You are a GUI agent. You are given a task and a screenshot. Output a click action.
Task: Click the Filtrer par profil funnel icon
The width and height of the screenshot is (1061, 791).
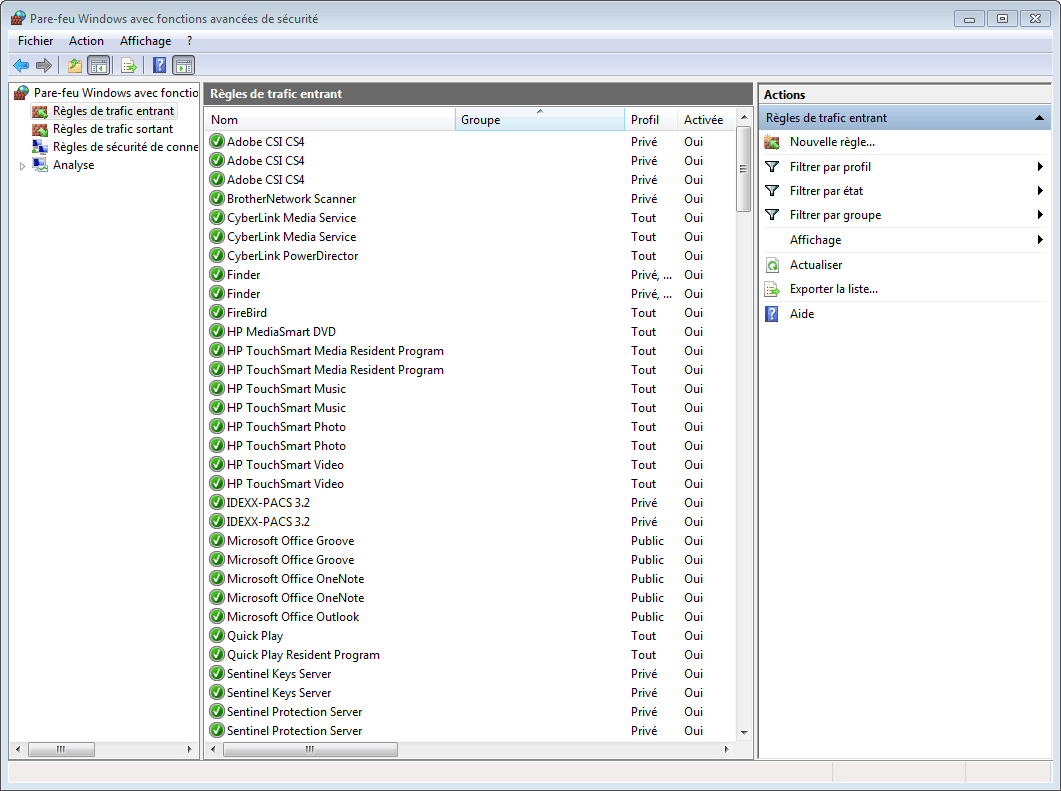pos(772,166)
